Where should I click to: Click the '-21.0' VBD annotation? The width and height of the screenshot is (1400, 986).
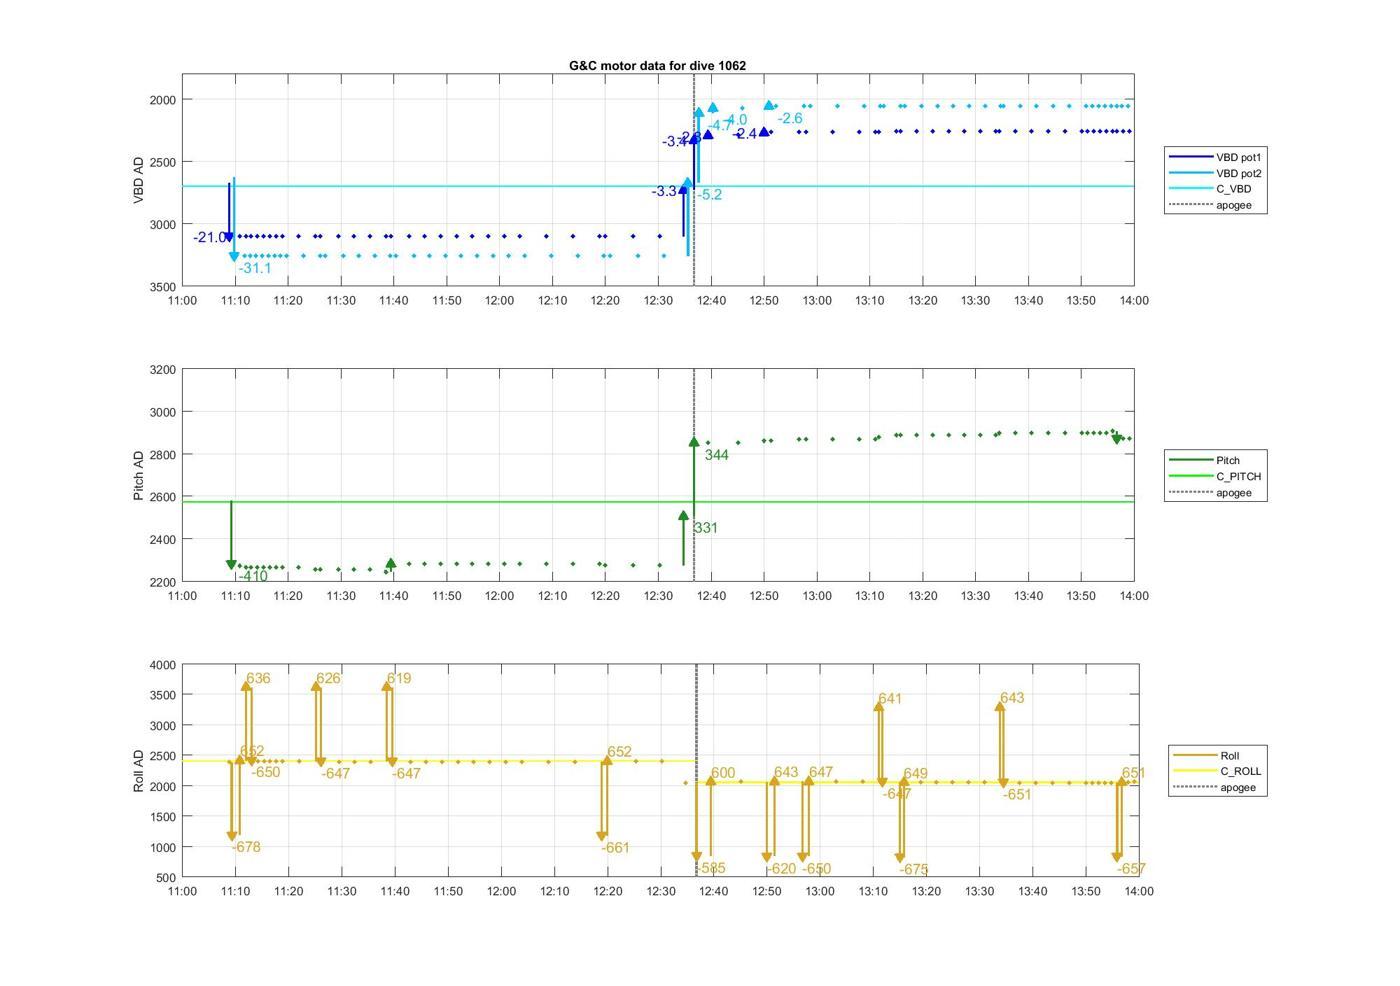point(209,237)
